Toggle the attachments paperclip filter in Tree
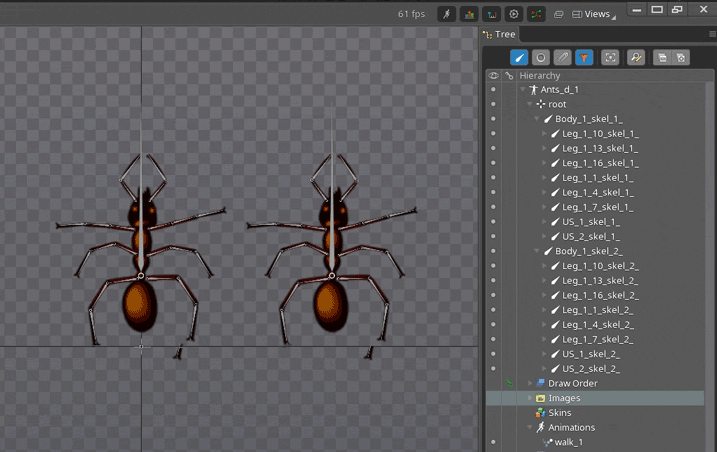 (563, 58)
